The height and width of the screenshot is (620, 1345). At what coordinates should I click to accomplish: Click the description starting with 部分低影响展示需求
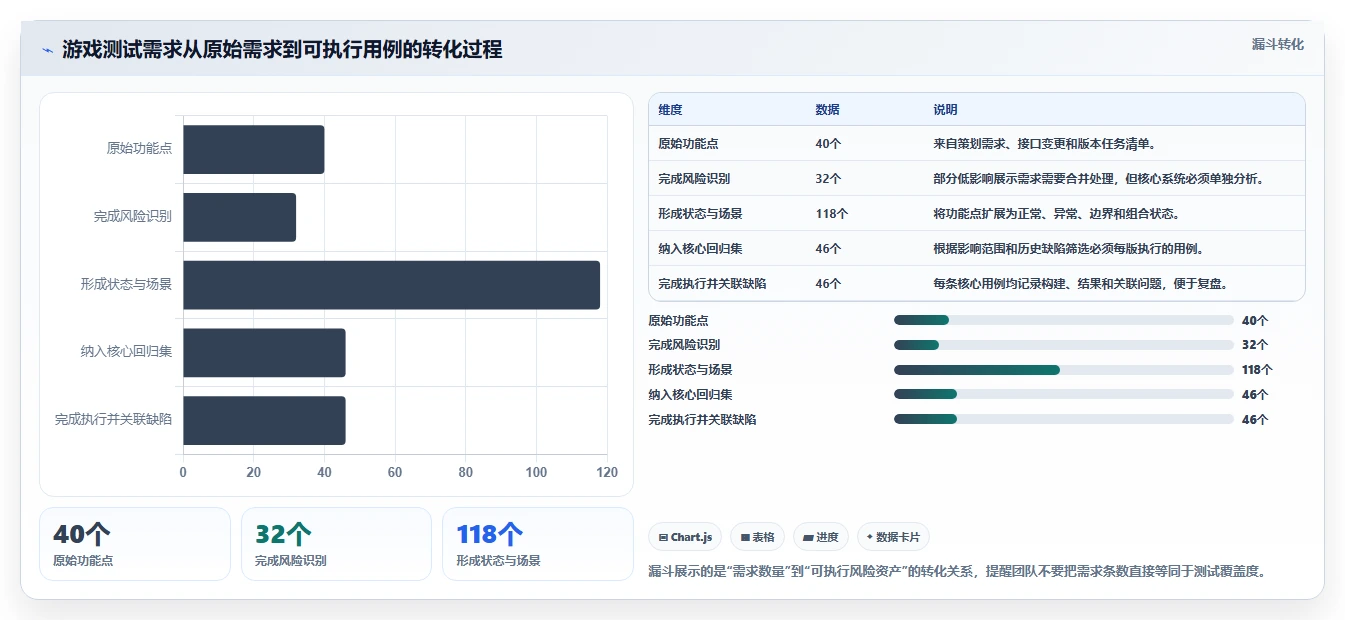[x=1102, y=179]
